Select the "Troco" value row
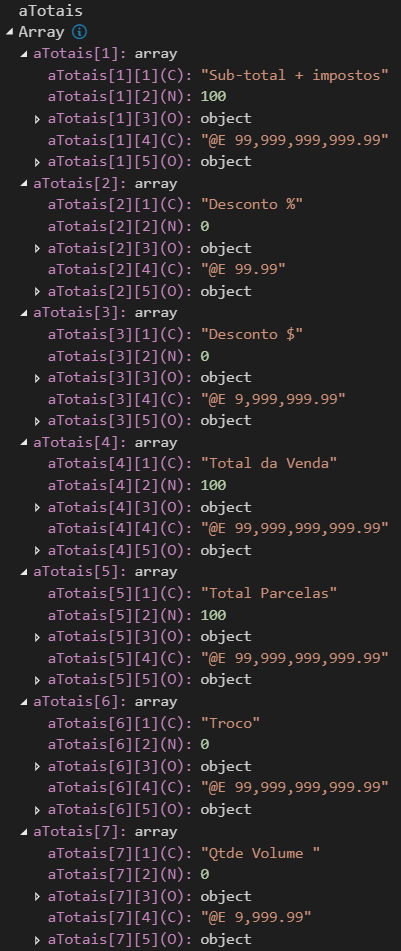 coord(154,723)
